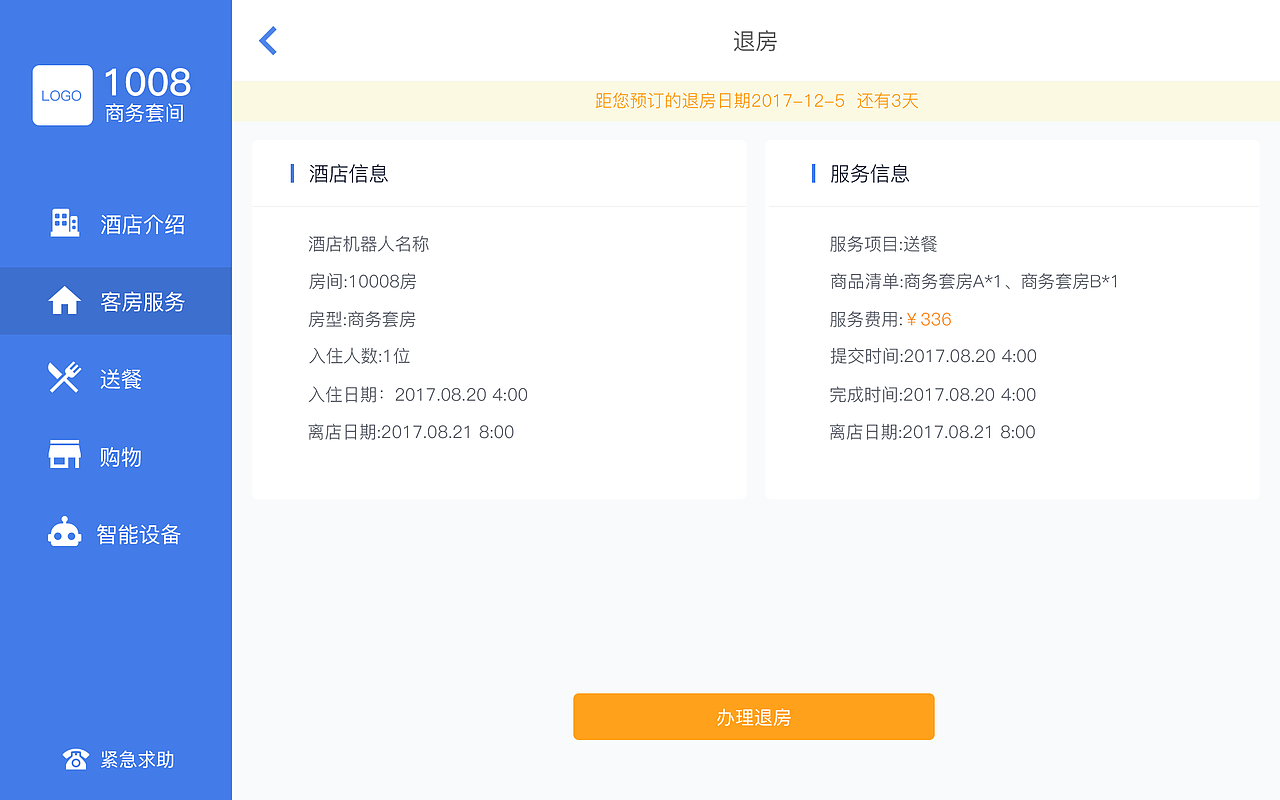Click the 服务信息 card heading

tap(869, 174)
